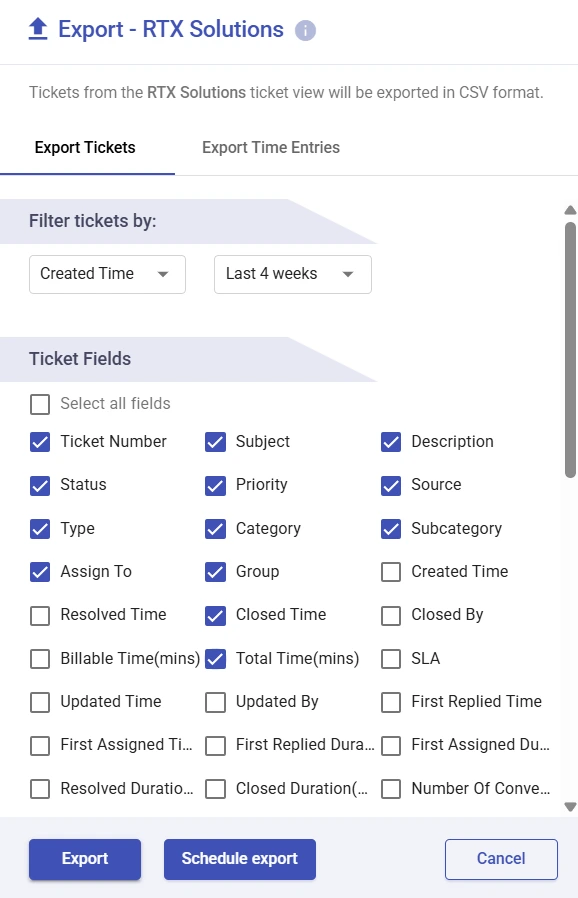Viewport: 578px width, 898px height.
Task: Disable the Total Time(mins) checkbox
Action: (x=215, y=659)
